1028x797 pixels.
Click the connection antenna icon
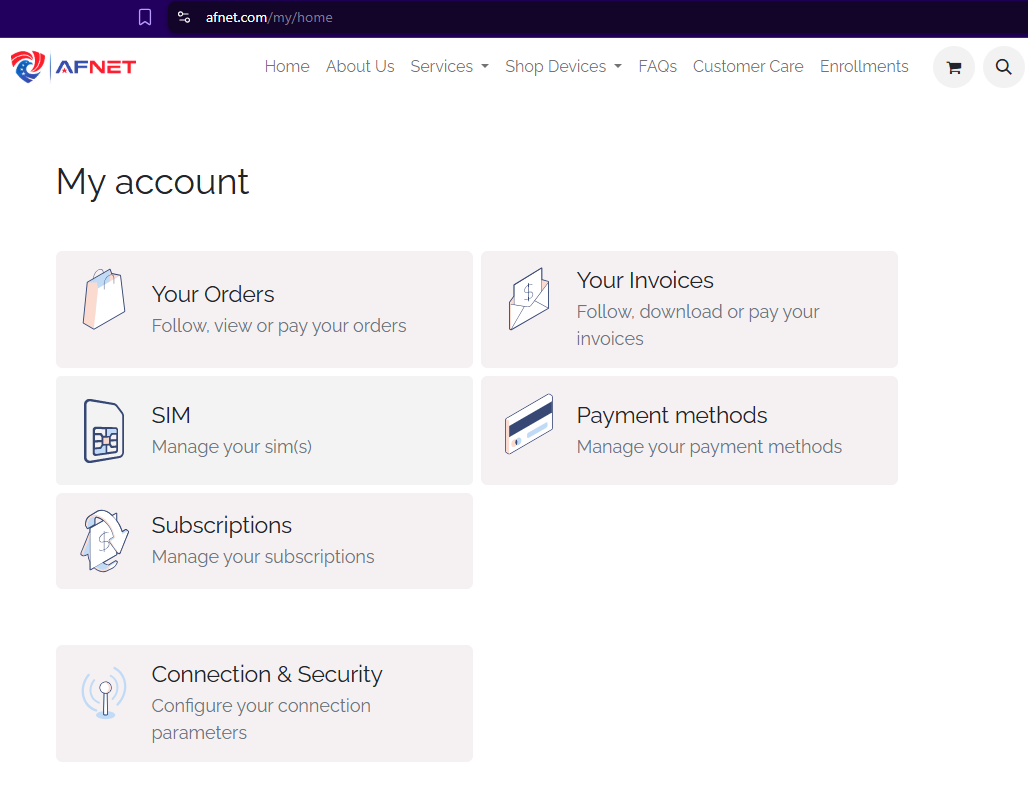pos(104,693)
